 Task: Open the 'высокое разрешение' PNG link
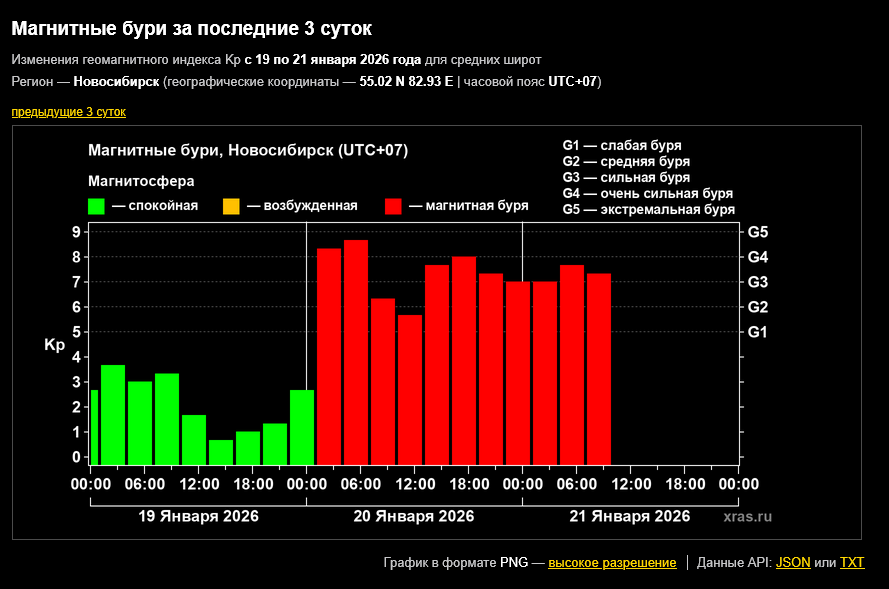(x=612, y=563)
